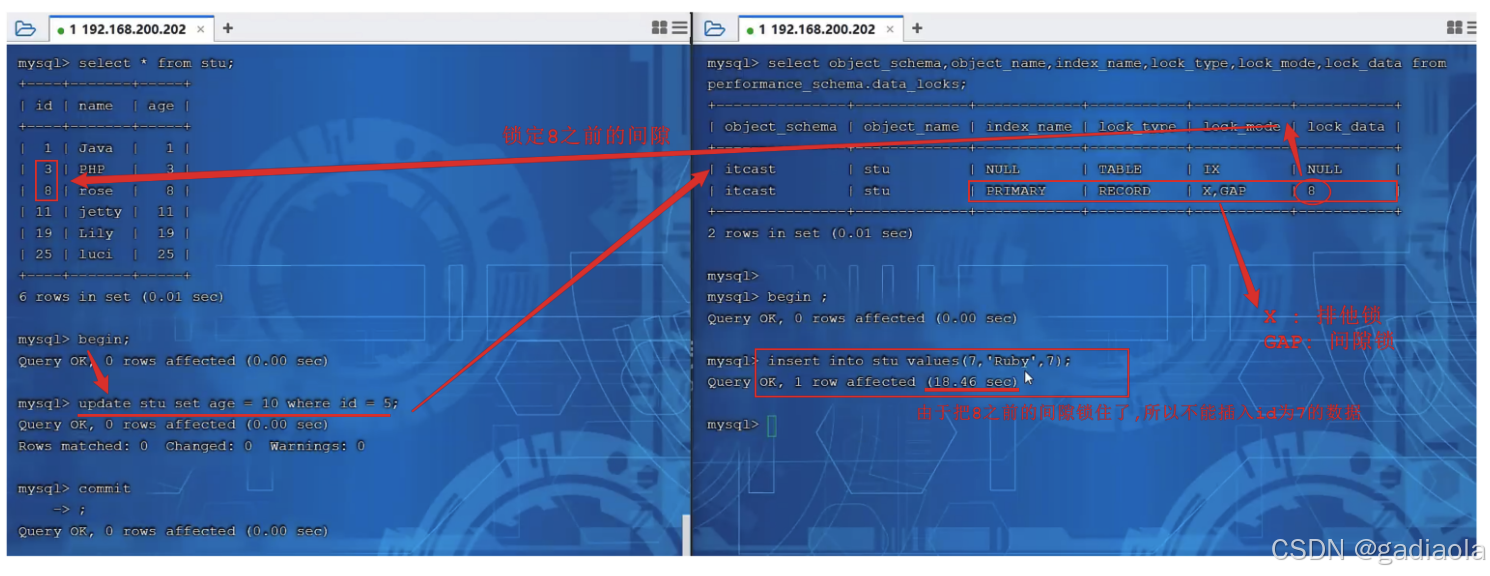This screenshot has height=576, width=1490.
Task: Click the 'IX' lock mode cell
Action: tap(1211, 169)
